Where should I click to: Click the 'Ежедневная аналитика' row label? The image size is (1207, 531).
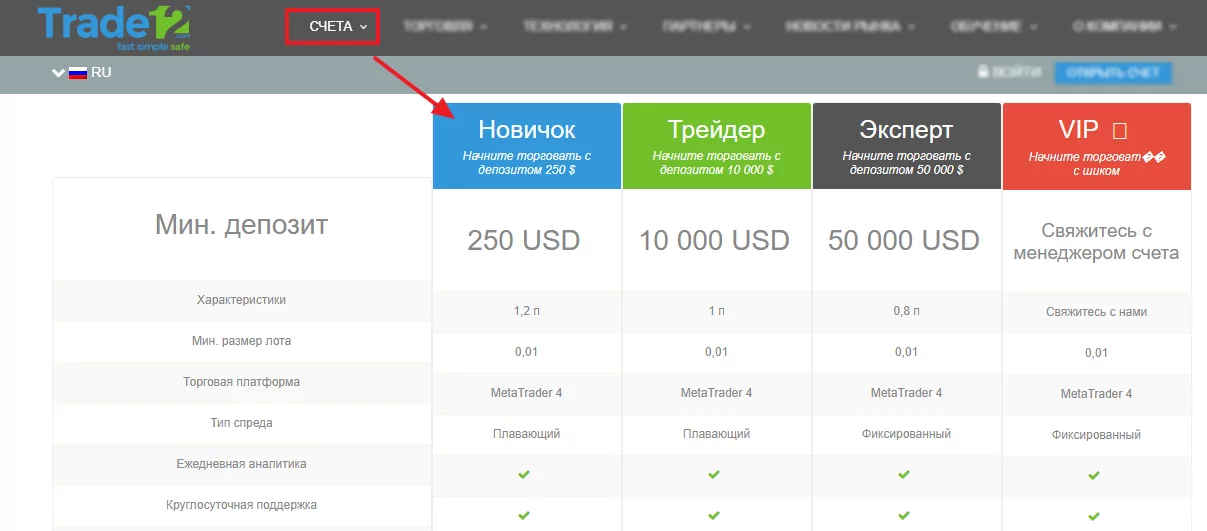click(242, 464)
